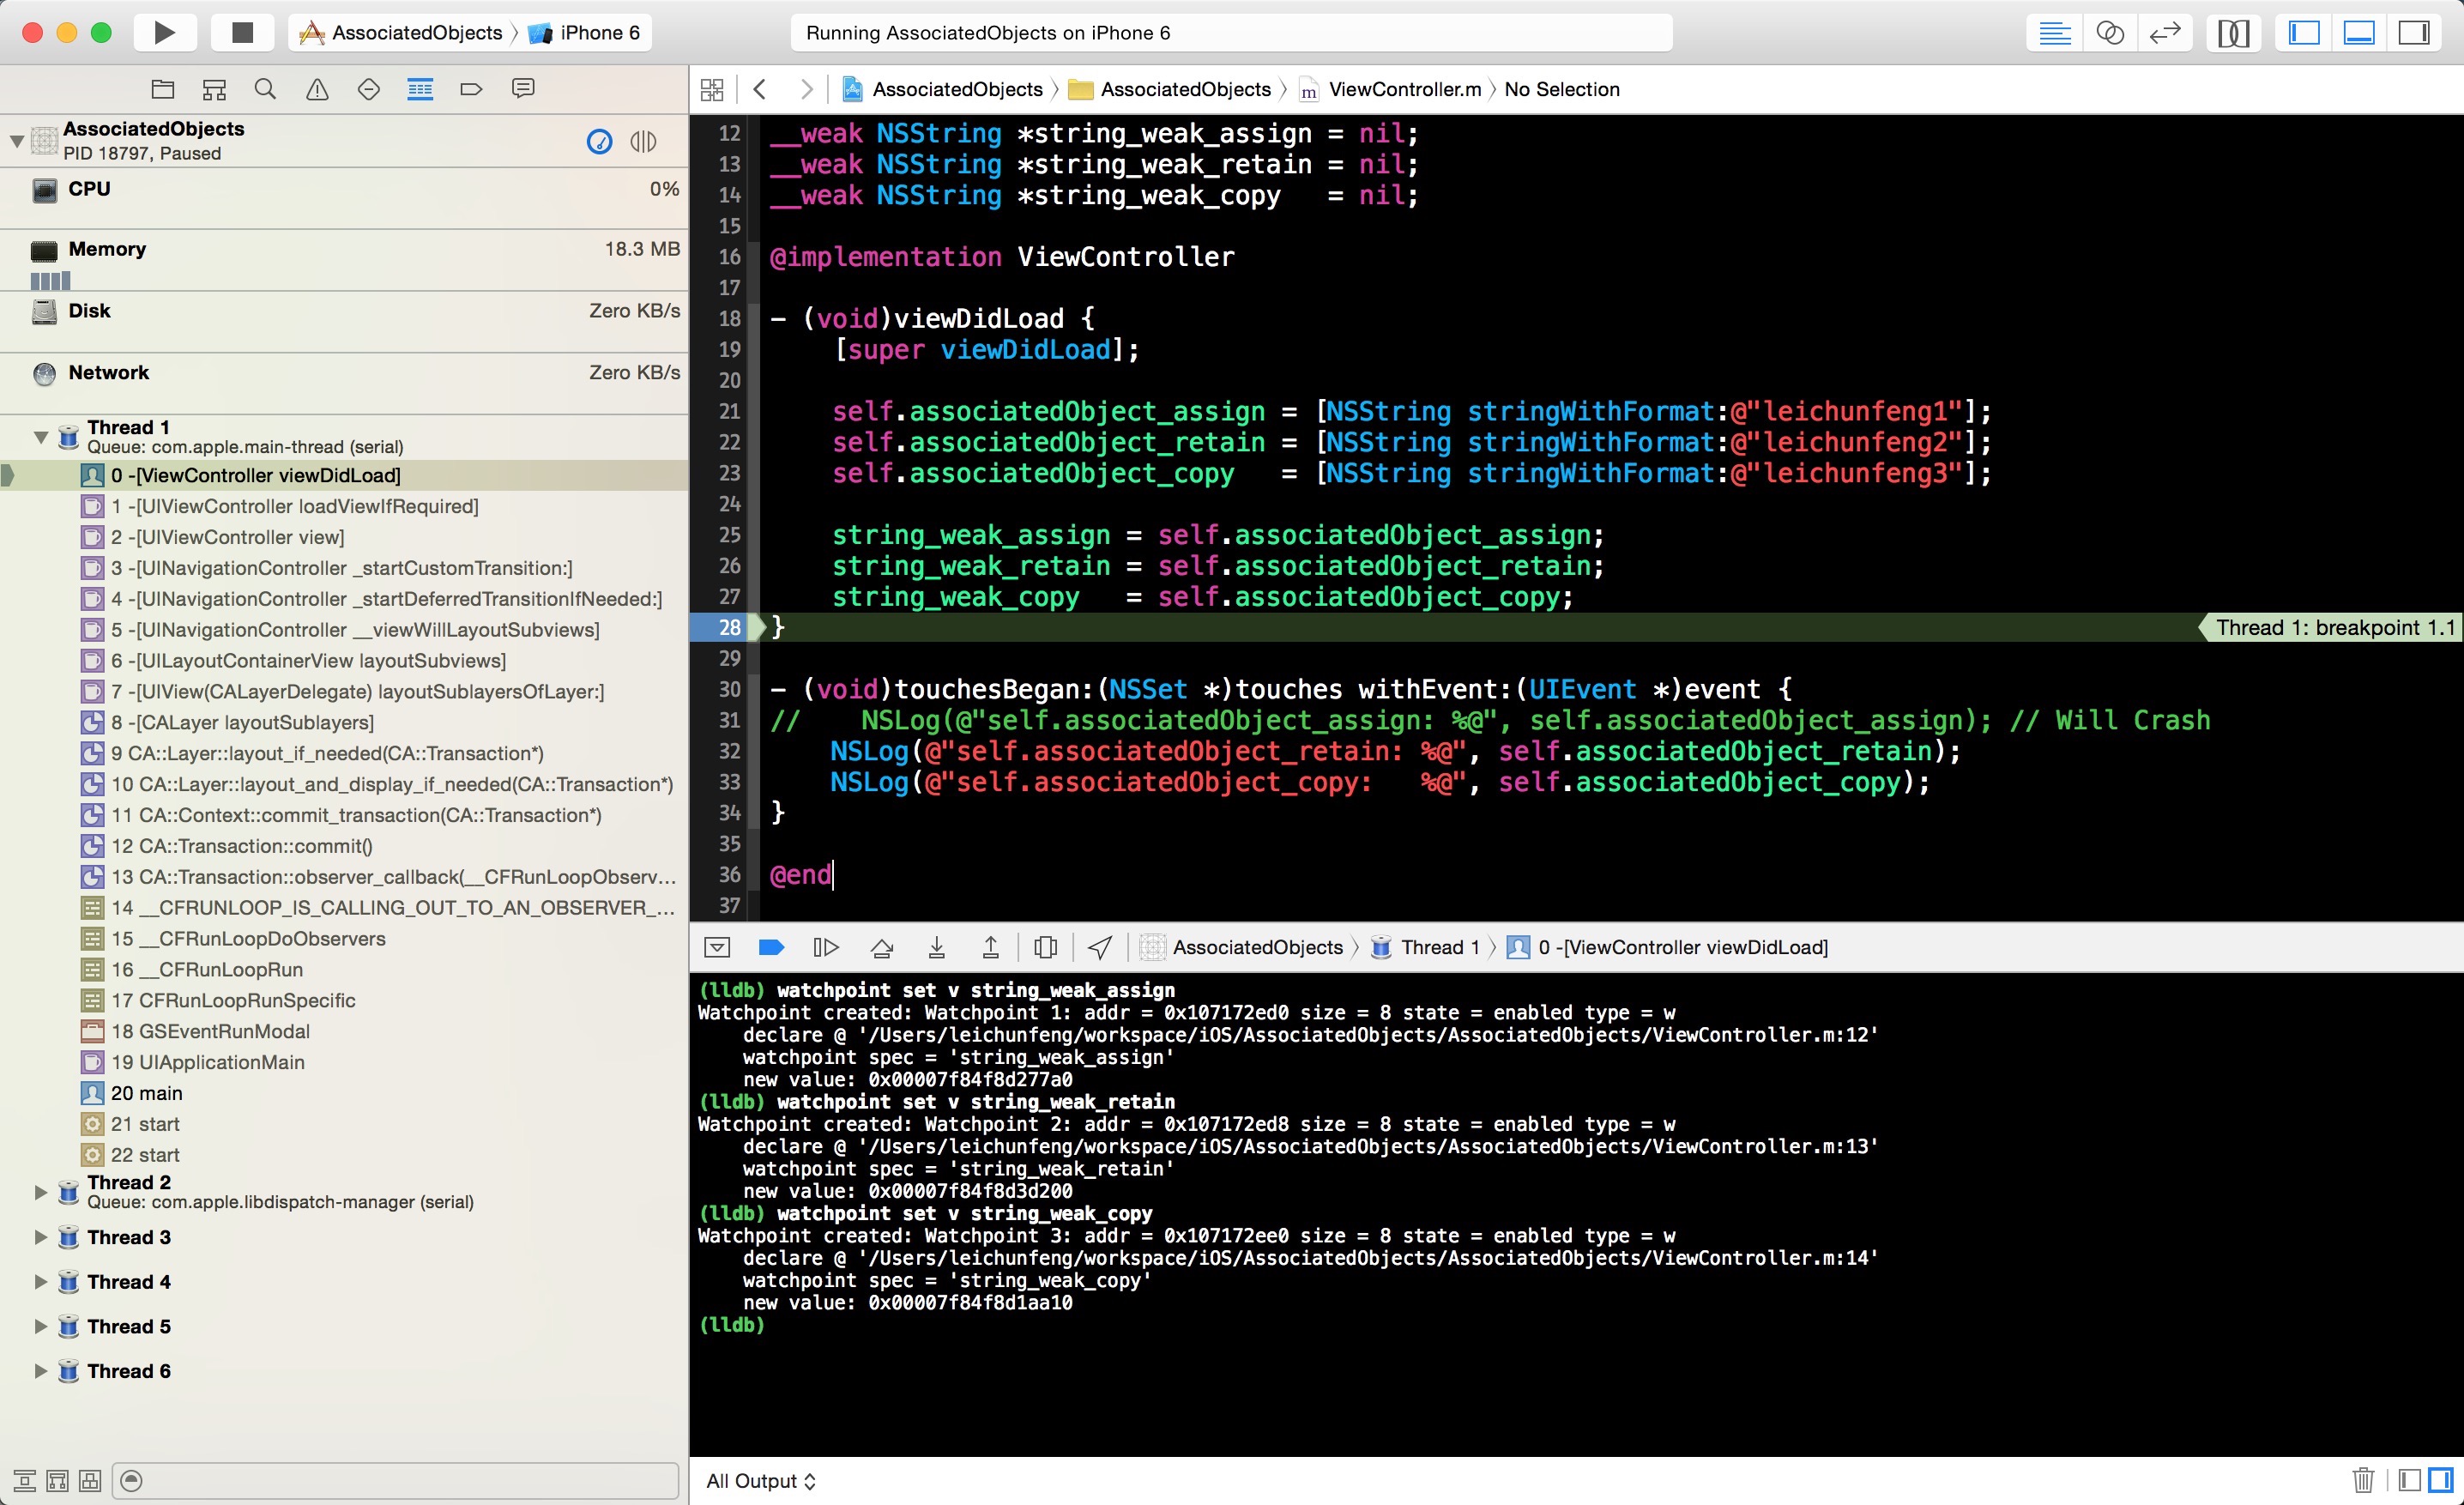Click the debug Step Over button
Viewport: 2464px width, 1505px height.
881,947
